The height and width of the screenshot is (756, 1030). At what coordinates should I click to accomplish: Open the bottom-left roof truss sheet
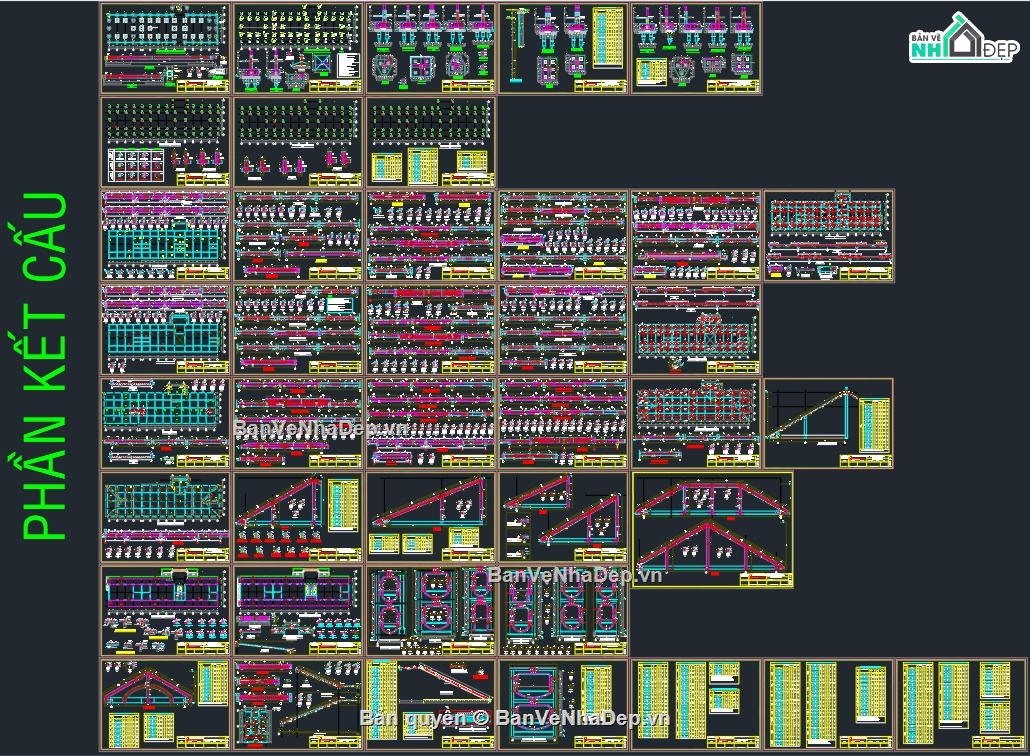[x=165, y=704]
